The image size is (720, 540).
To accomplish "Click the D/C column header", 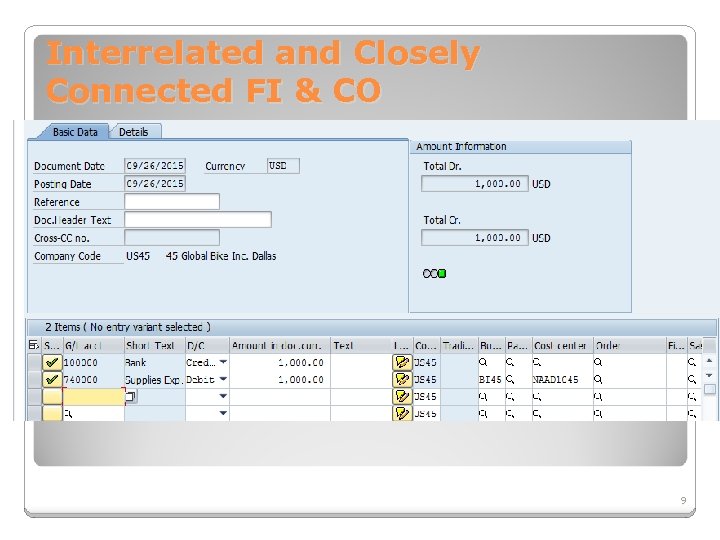I will (207, 345).
